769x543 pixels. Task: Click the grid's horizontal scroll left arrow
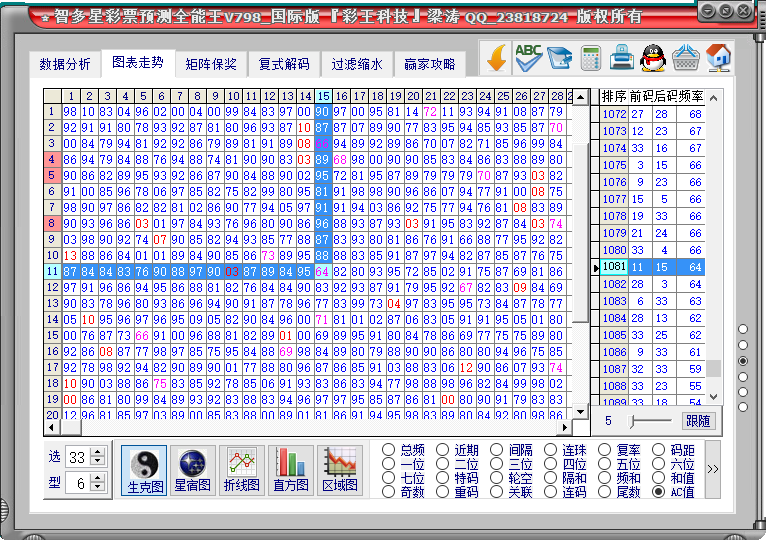[51, 427]
